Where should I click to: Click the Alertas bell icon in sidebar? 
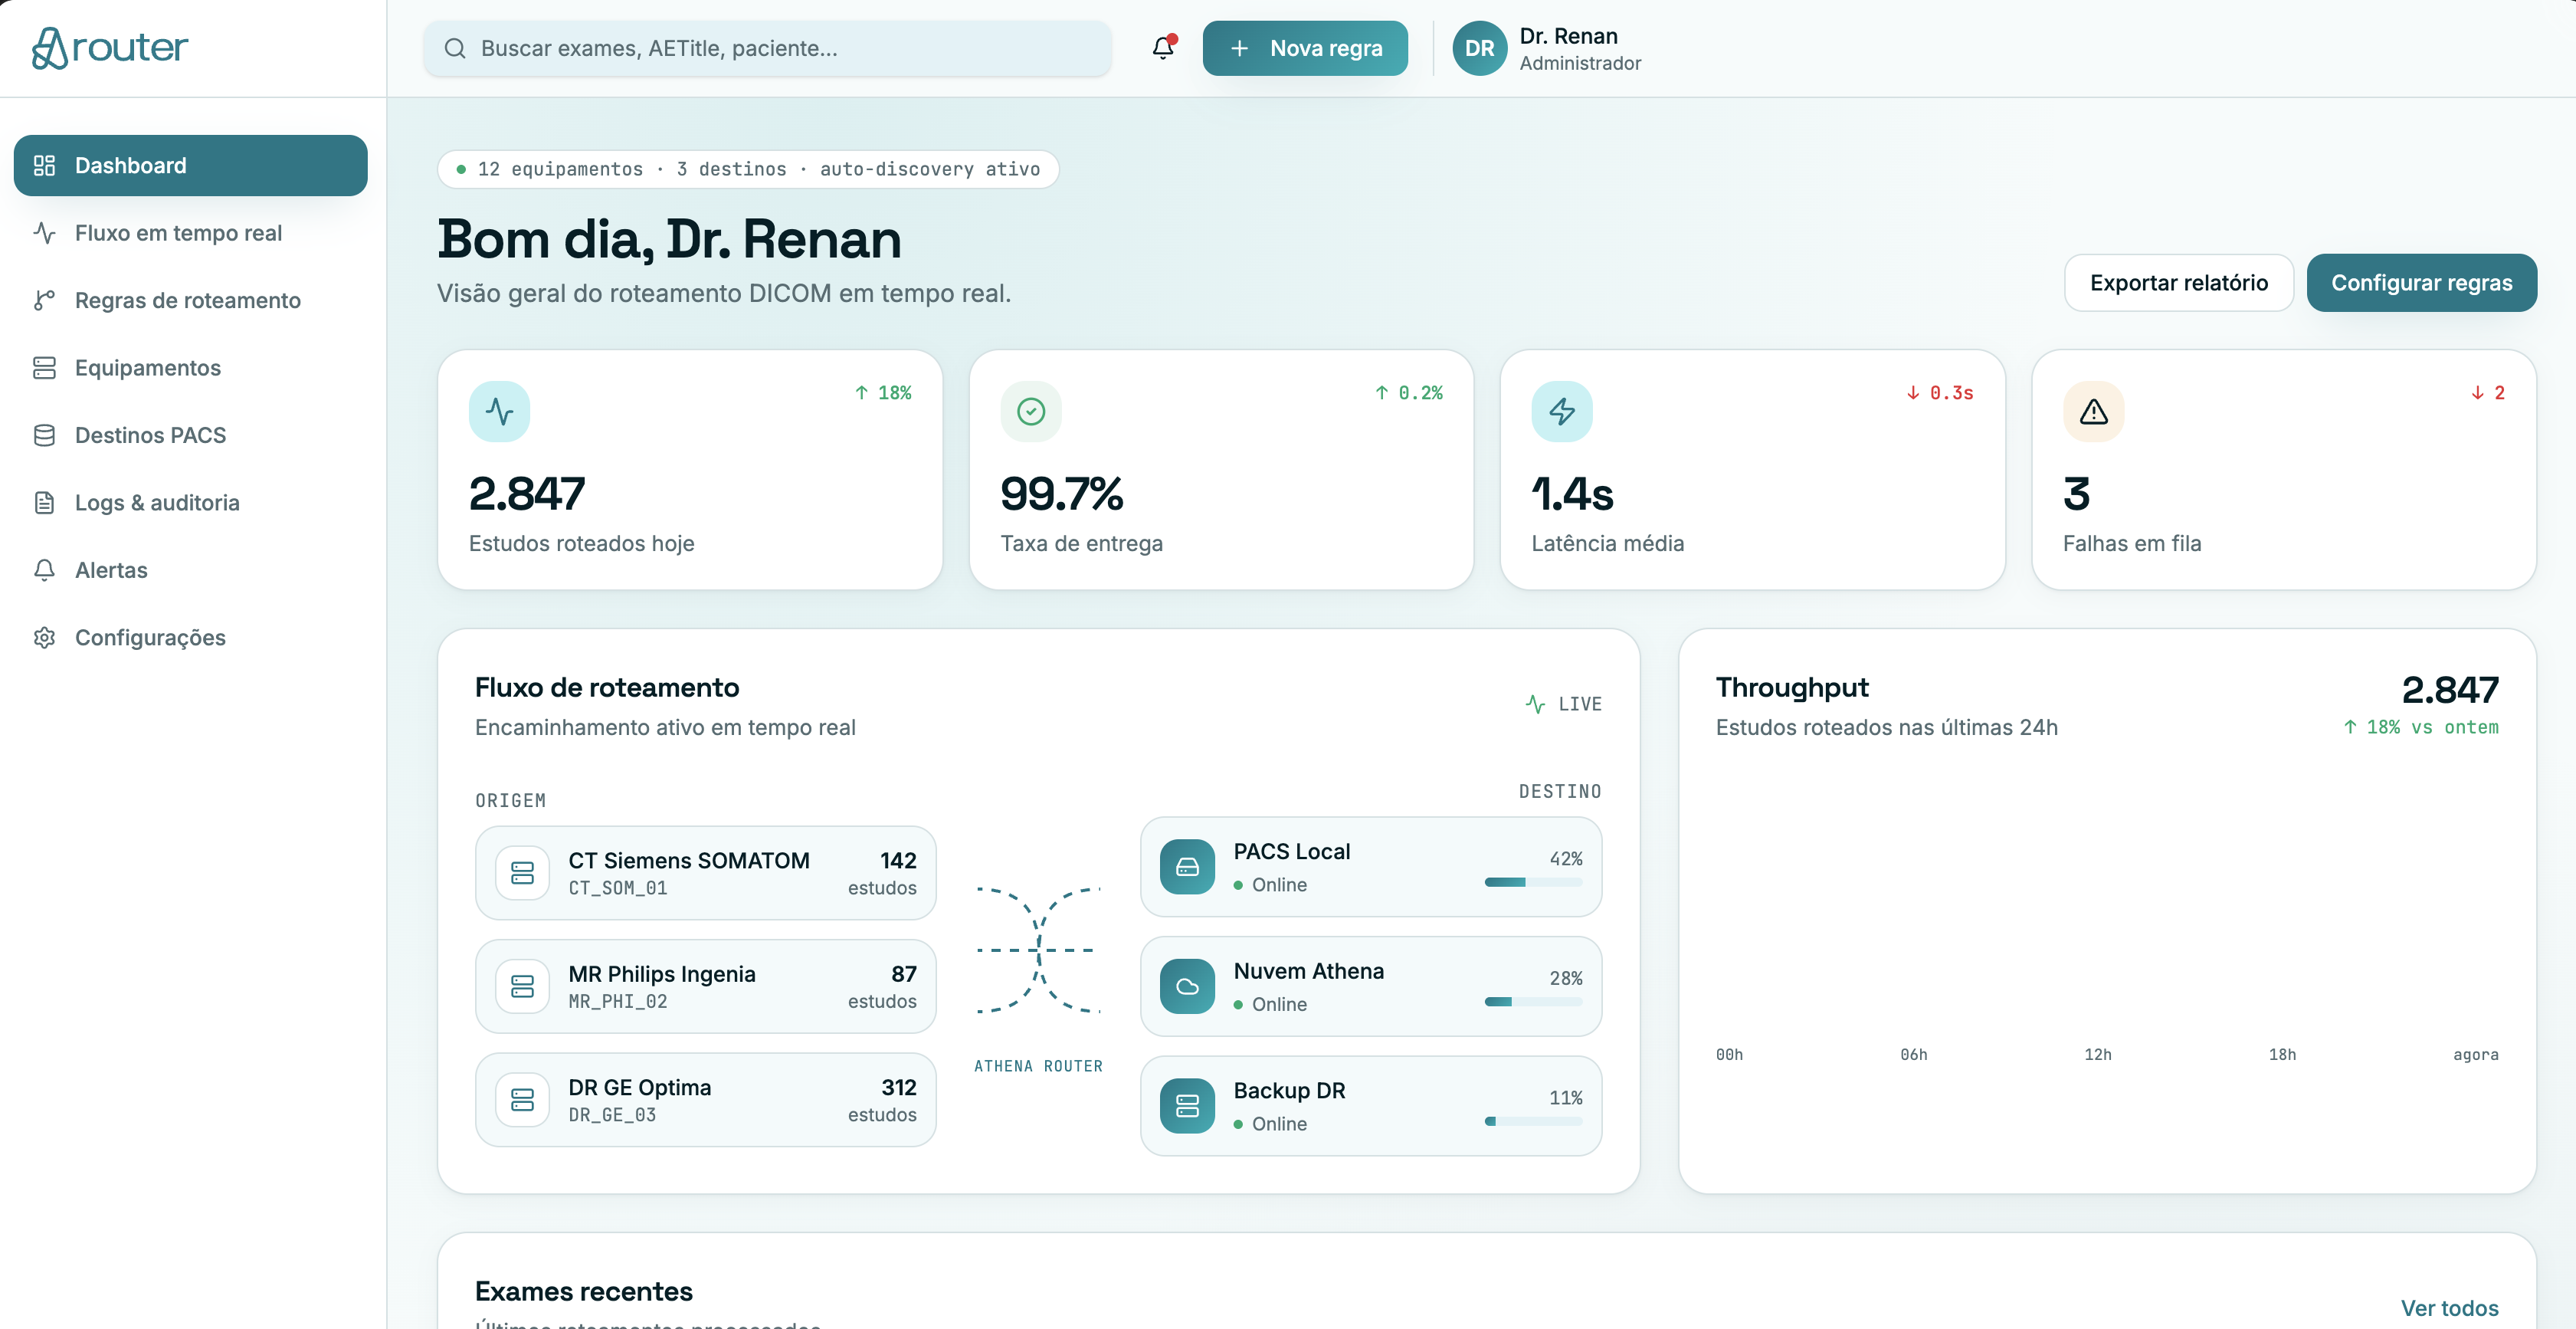tap(45, 570)
